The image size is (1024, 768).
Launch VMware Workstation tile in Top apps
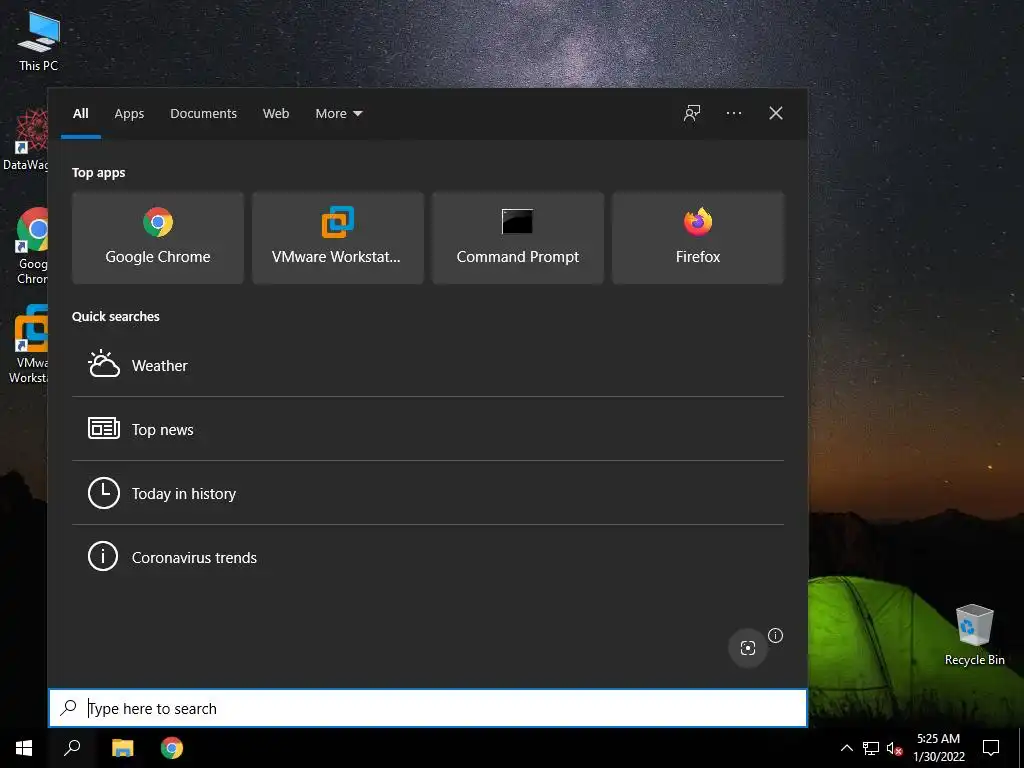pyautogui.click(x=338, y=238)
